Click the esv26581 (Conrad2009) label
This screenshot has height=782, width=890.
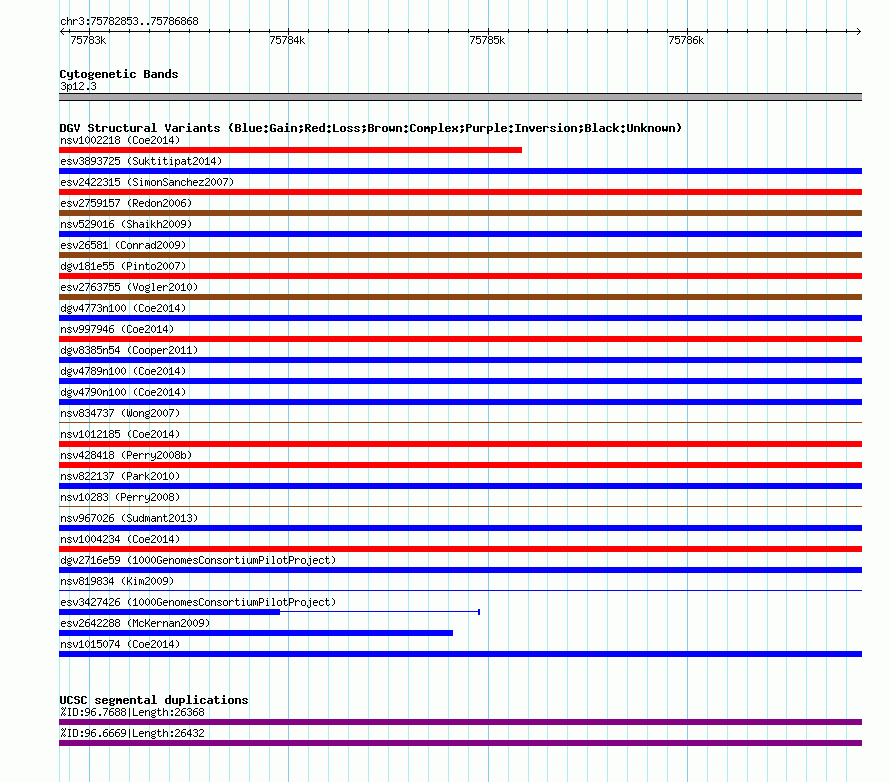pos(123,245)
